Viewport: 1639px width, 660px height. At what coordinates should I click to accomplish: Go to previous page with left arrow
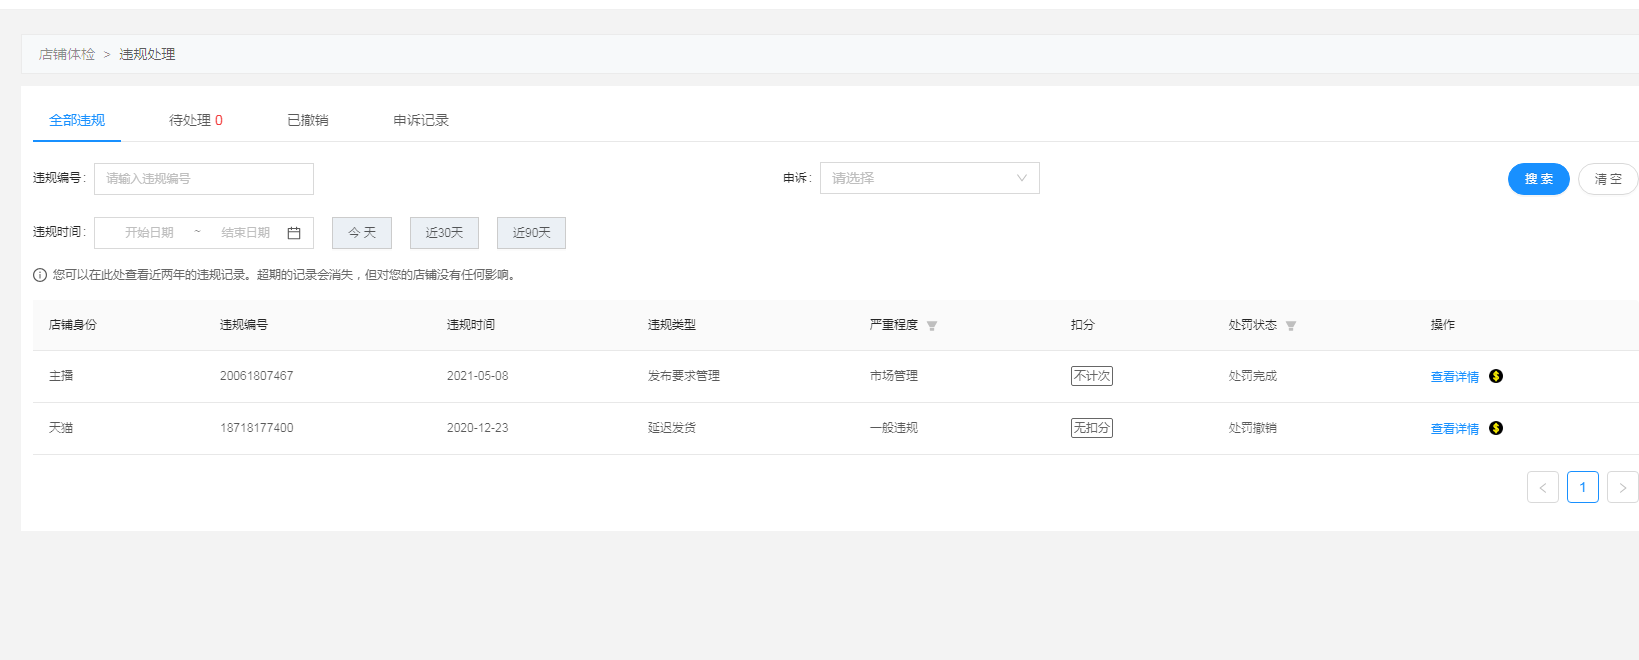[x=1542, y=488]
